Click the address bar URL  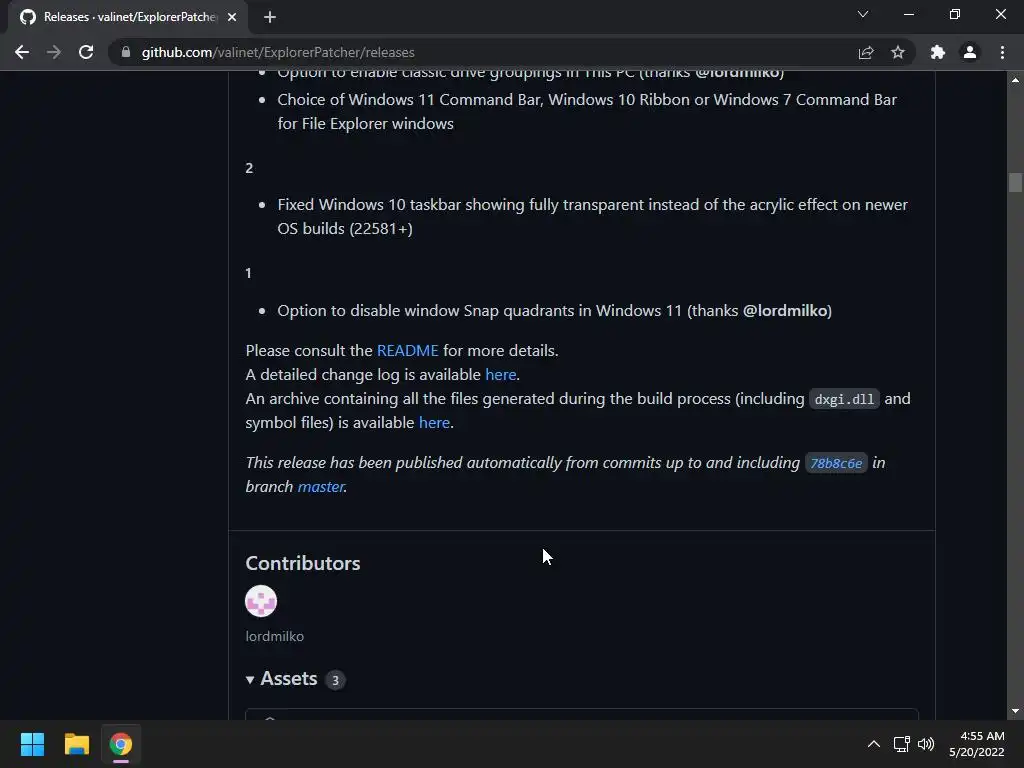(x=278, y=52)
